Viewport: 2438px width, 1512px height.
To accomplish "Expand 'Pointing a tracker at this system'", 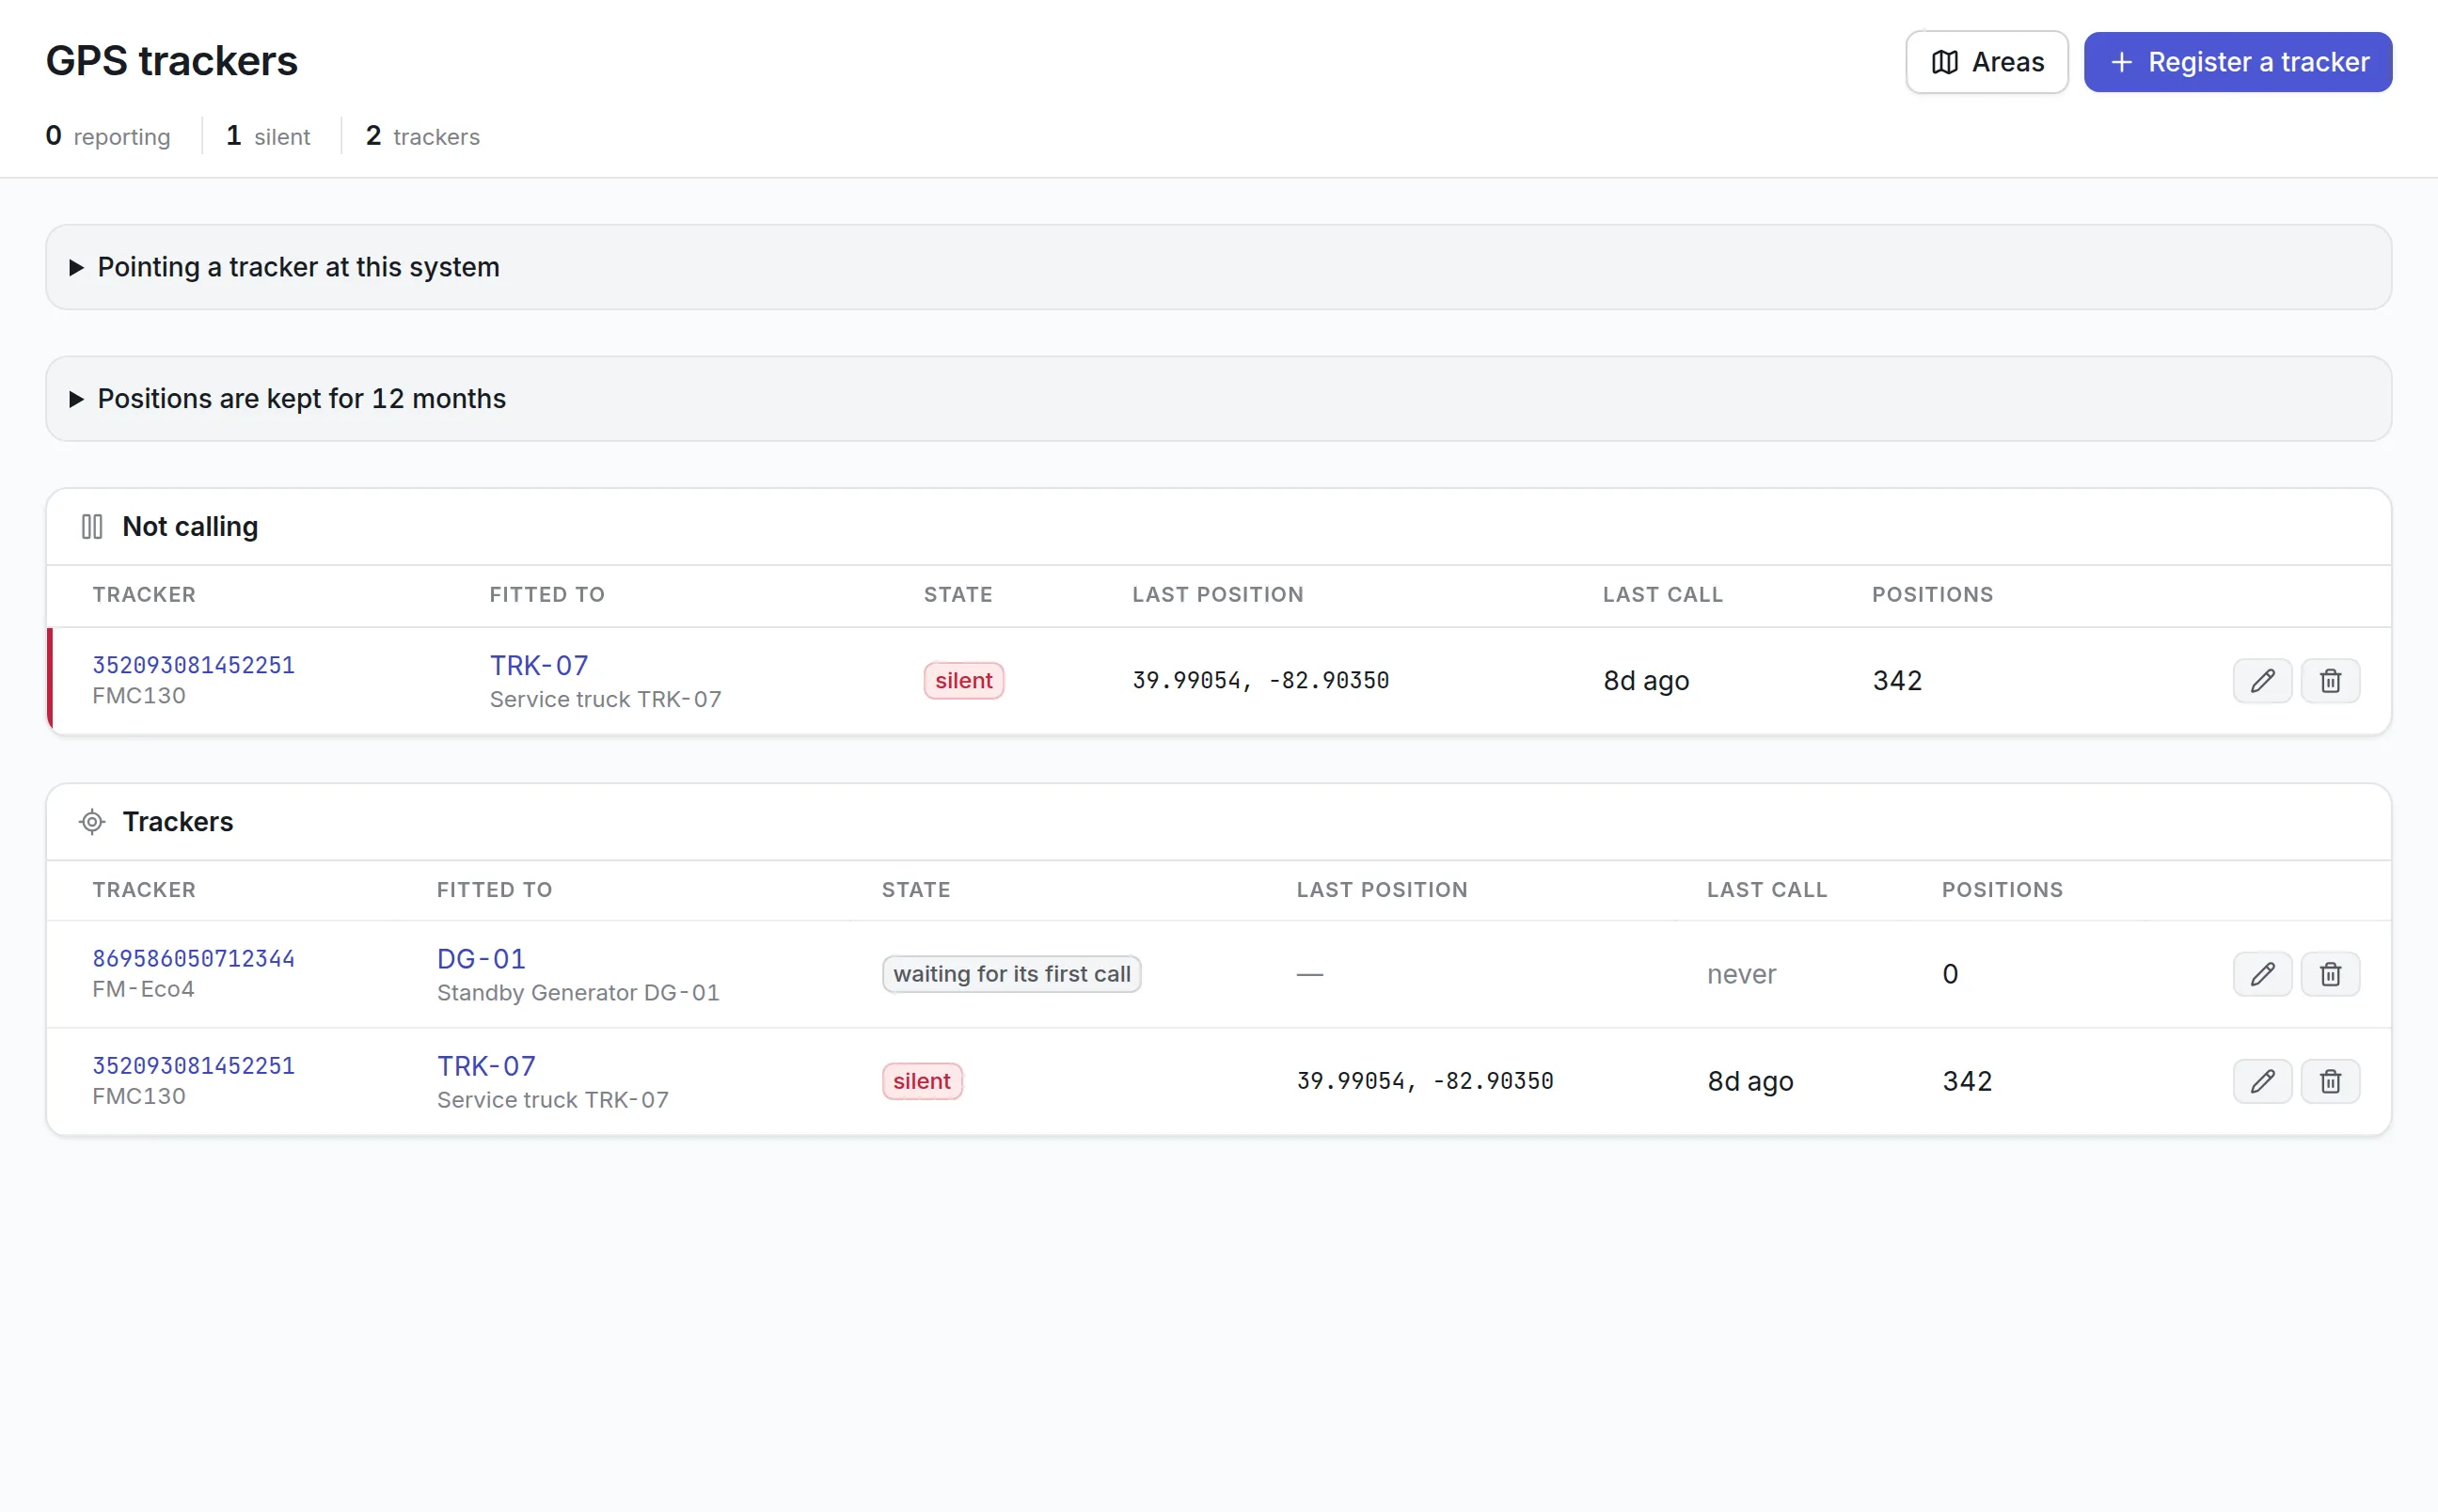I will coord(1218,267).
